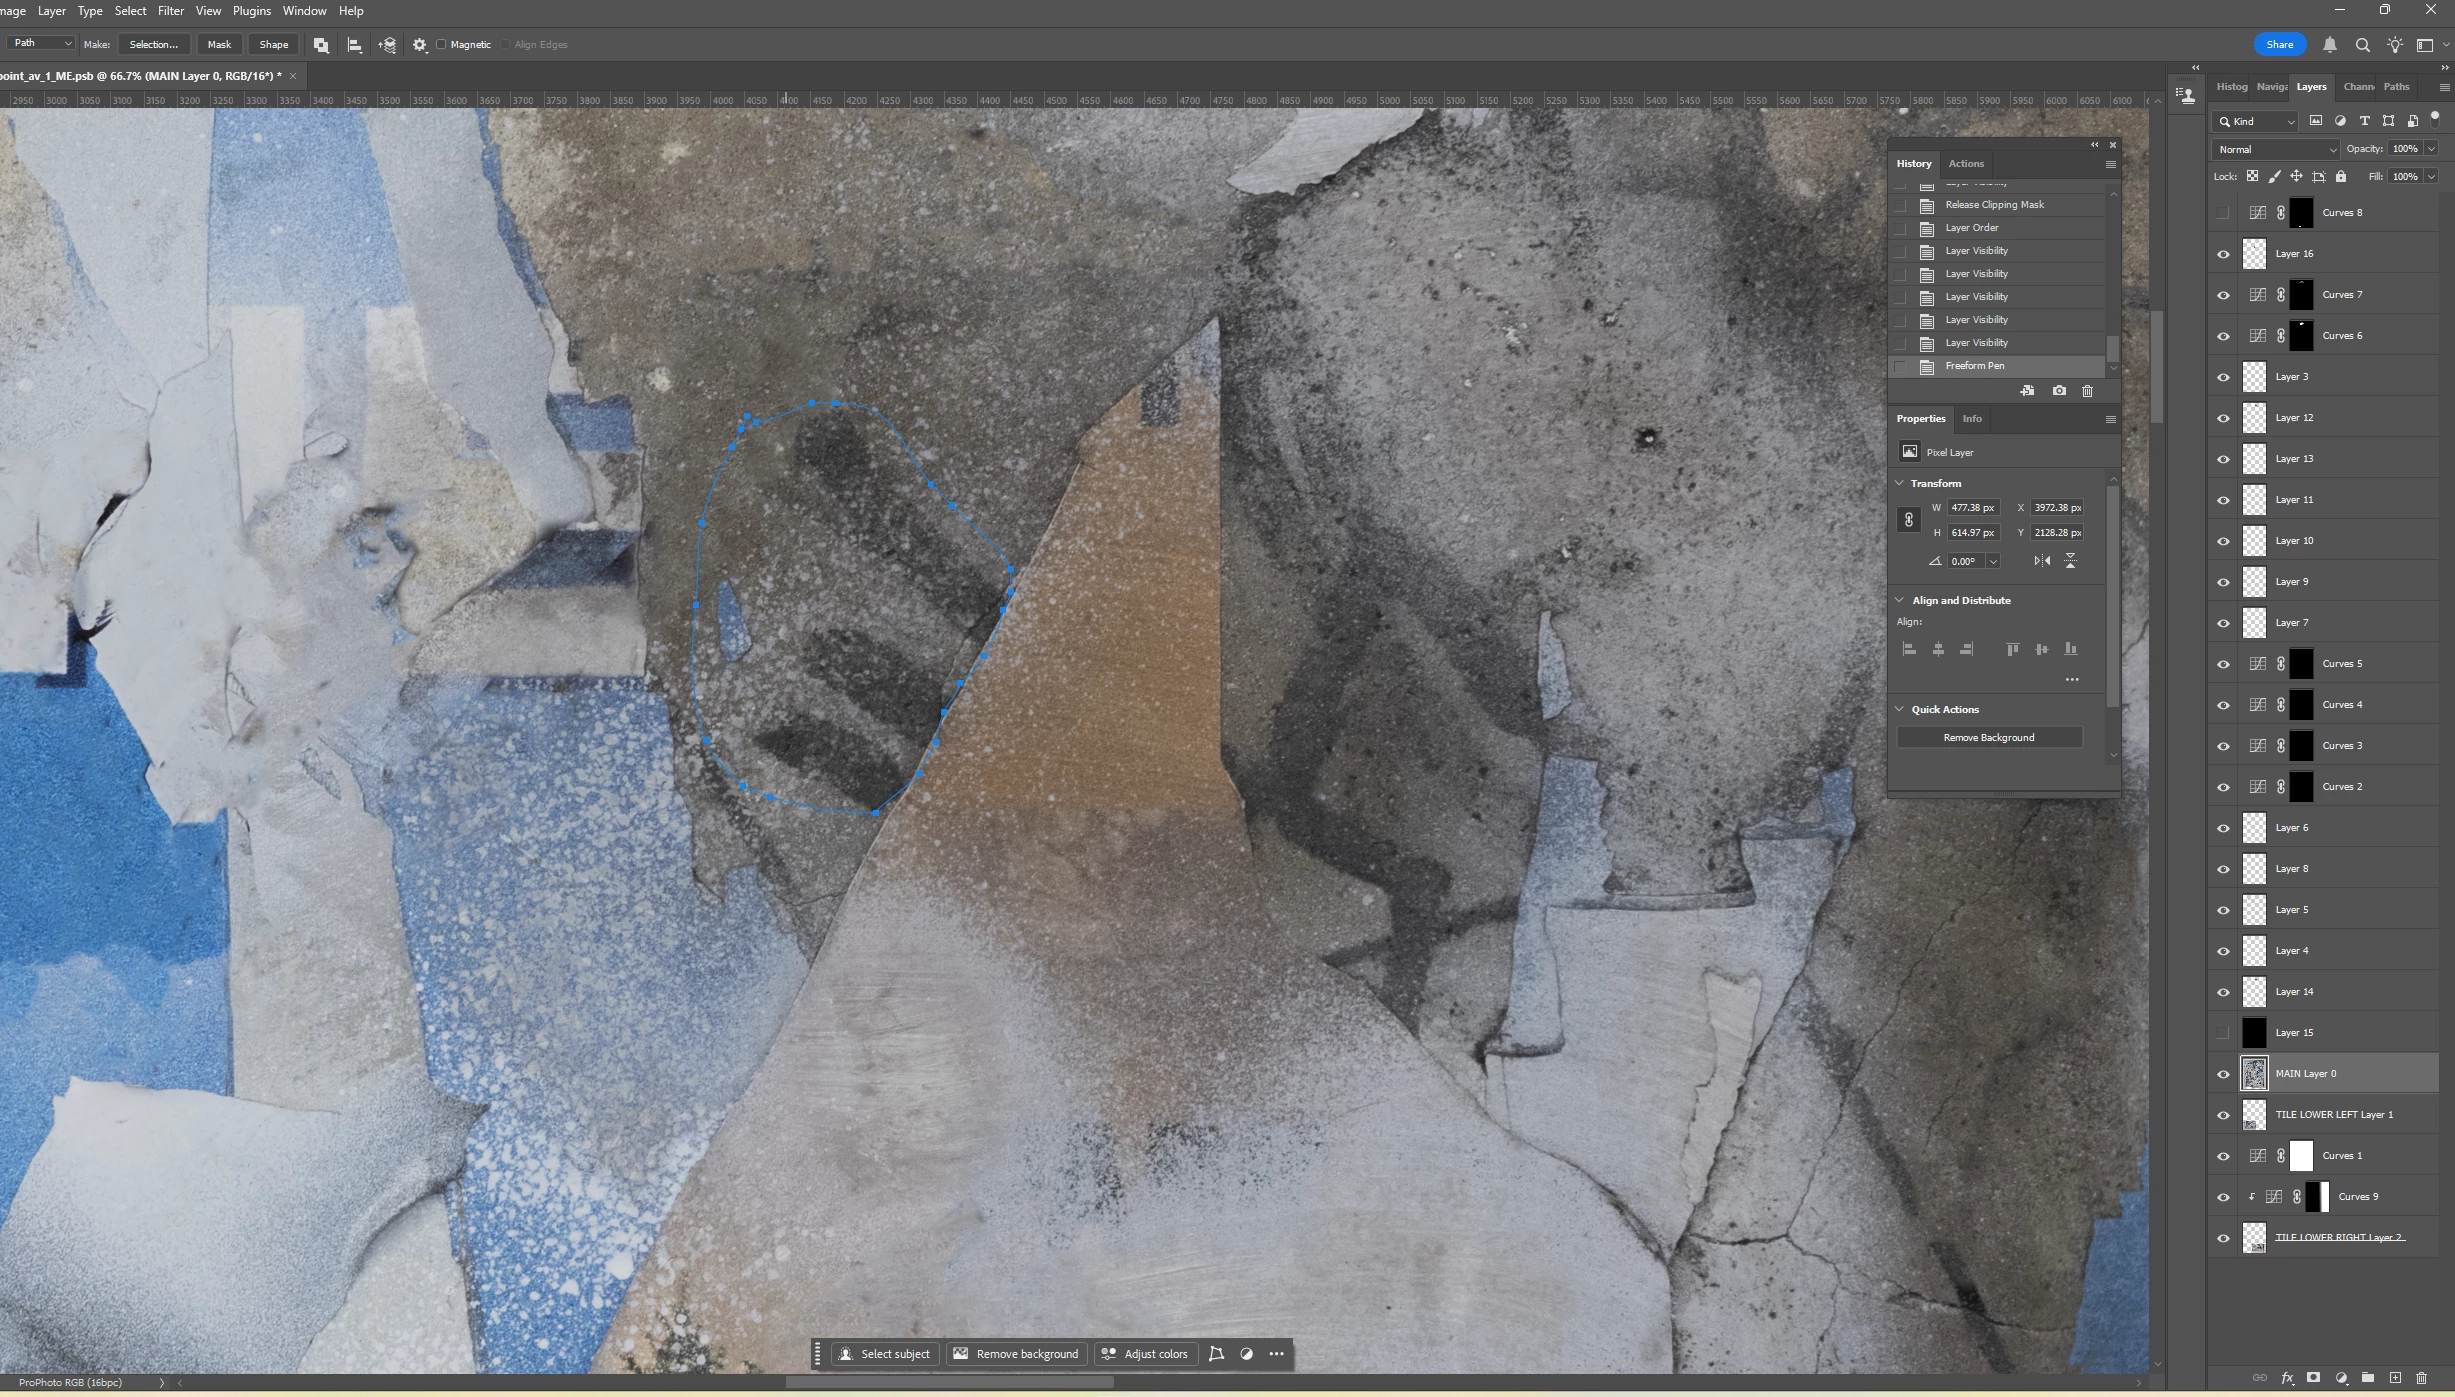Viewport: 2455px width, 1397px height.
Task: Enable the Magnetic checkbox
Action: tap(441, 45)
